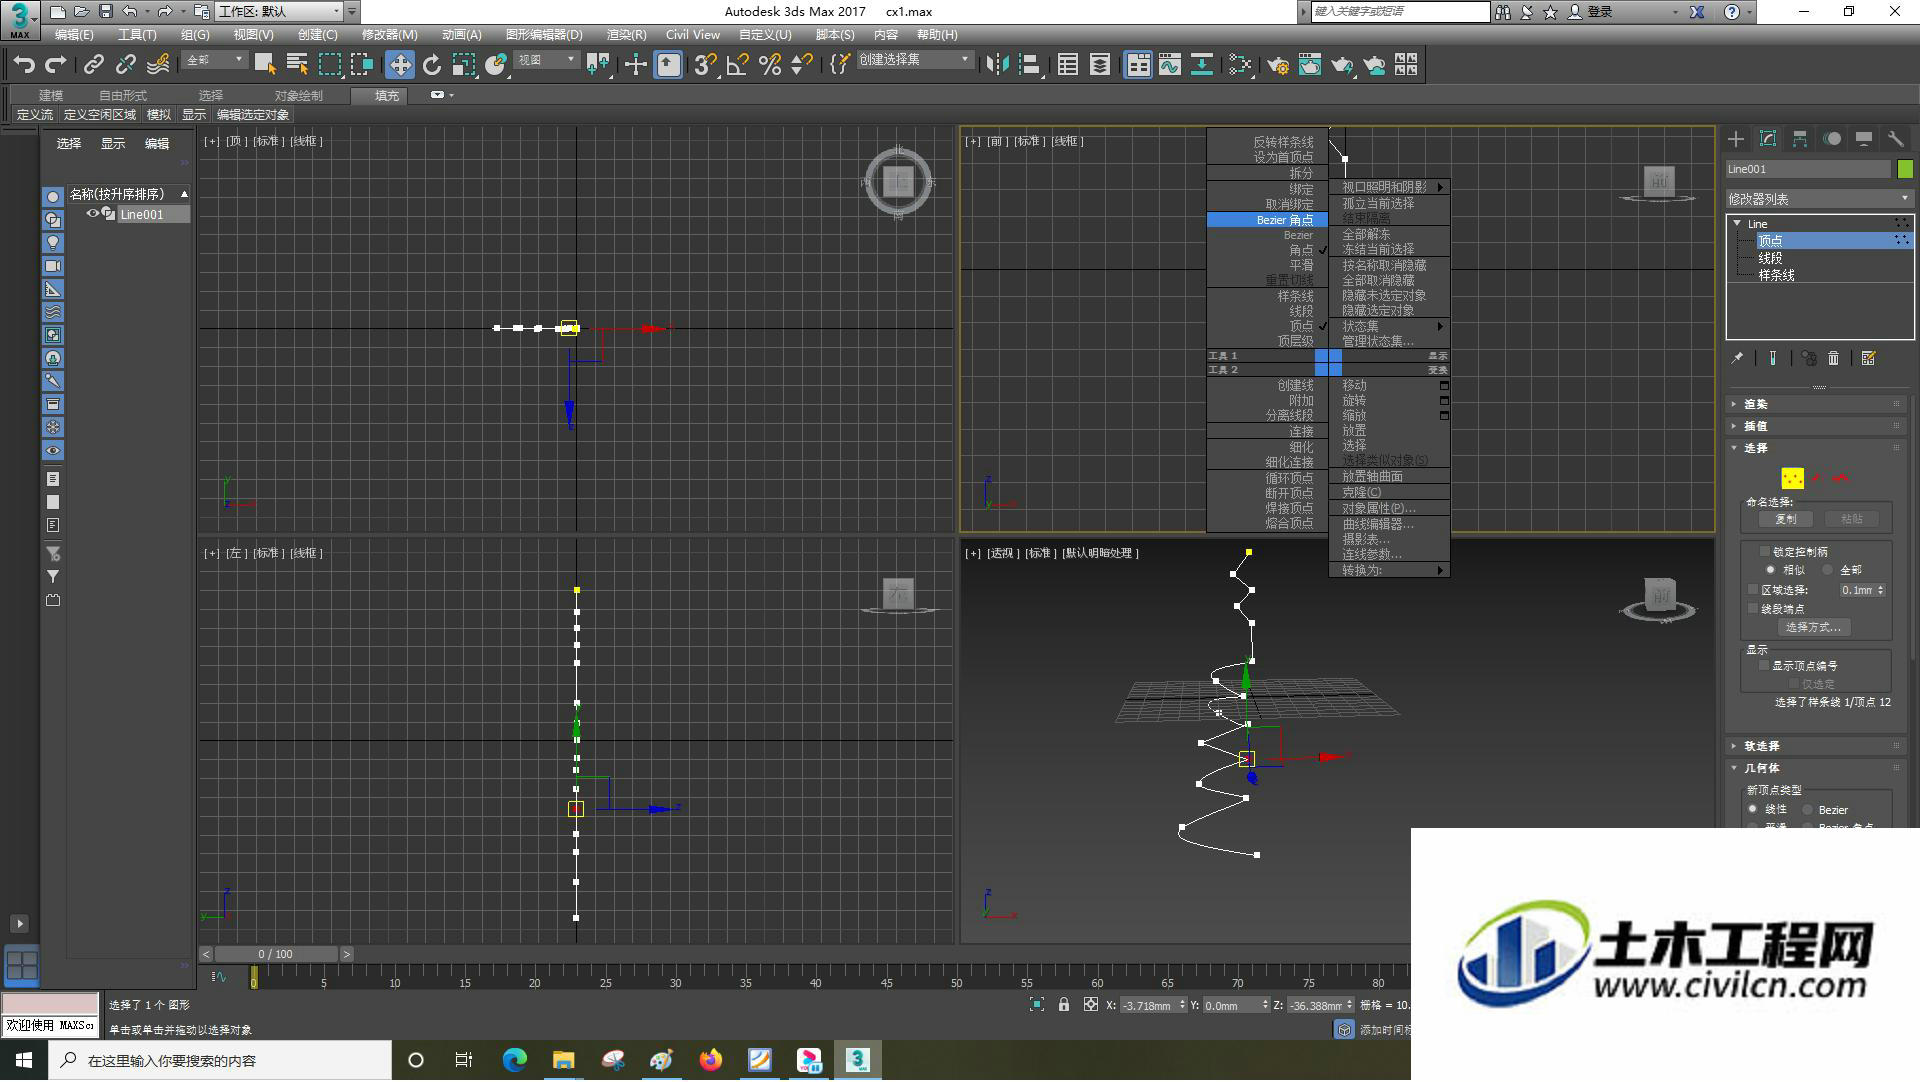This screenshot has width=1920, height=1082.
Task: Toggle the selection lock padlock icon
Action: pyautogui.click(x=1064, y=1005)
